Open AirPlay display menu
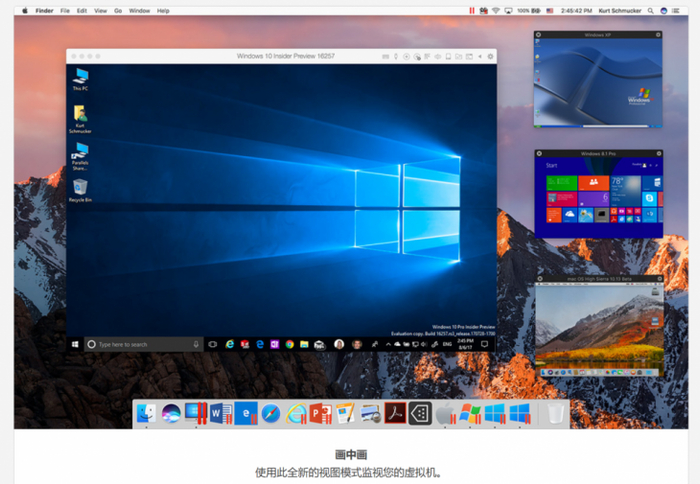 (508, 10)
